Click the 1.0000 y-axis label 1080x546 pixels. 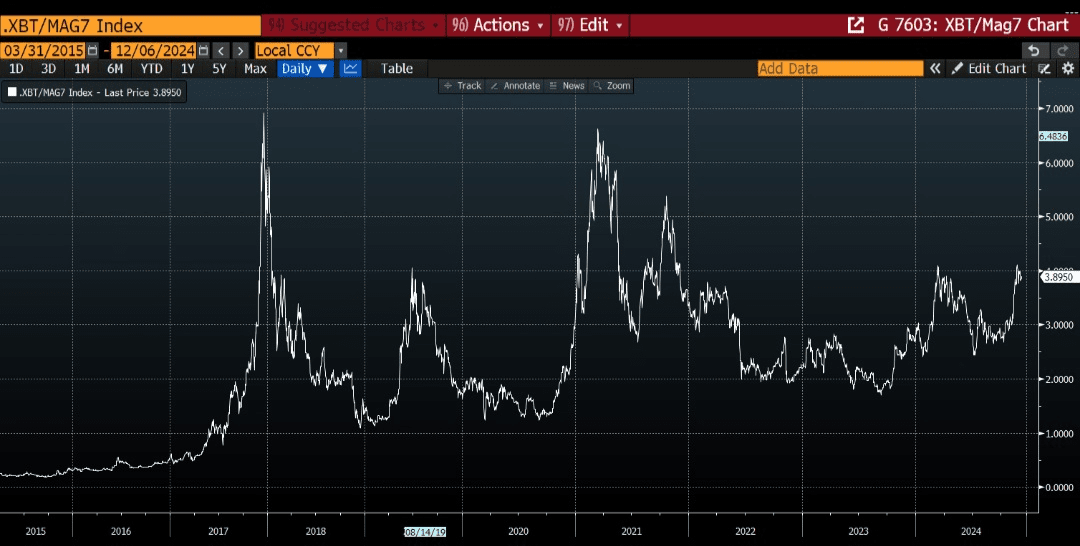tap(1059, 434)
